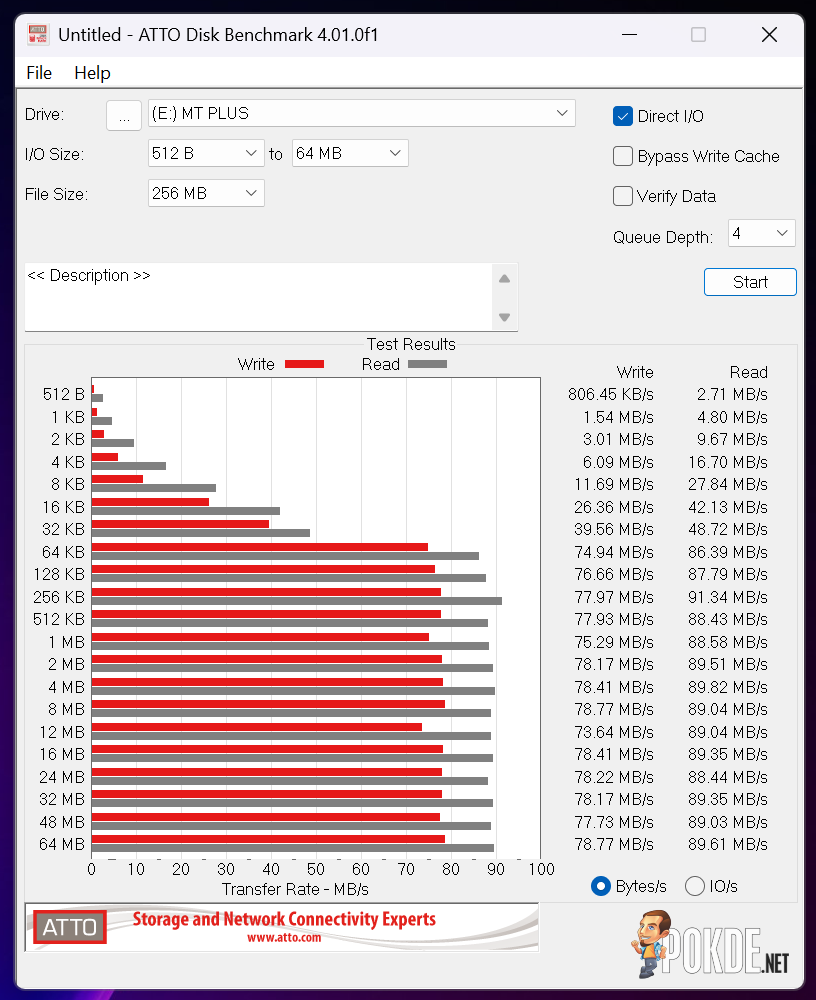The height and width of the screenshot is (1000, 816).
Task: Open the 64 MB maximum I/O size dropdown
Action: pos(350,153)
